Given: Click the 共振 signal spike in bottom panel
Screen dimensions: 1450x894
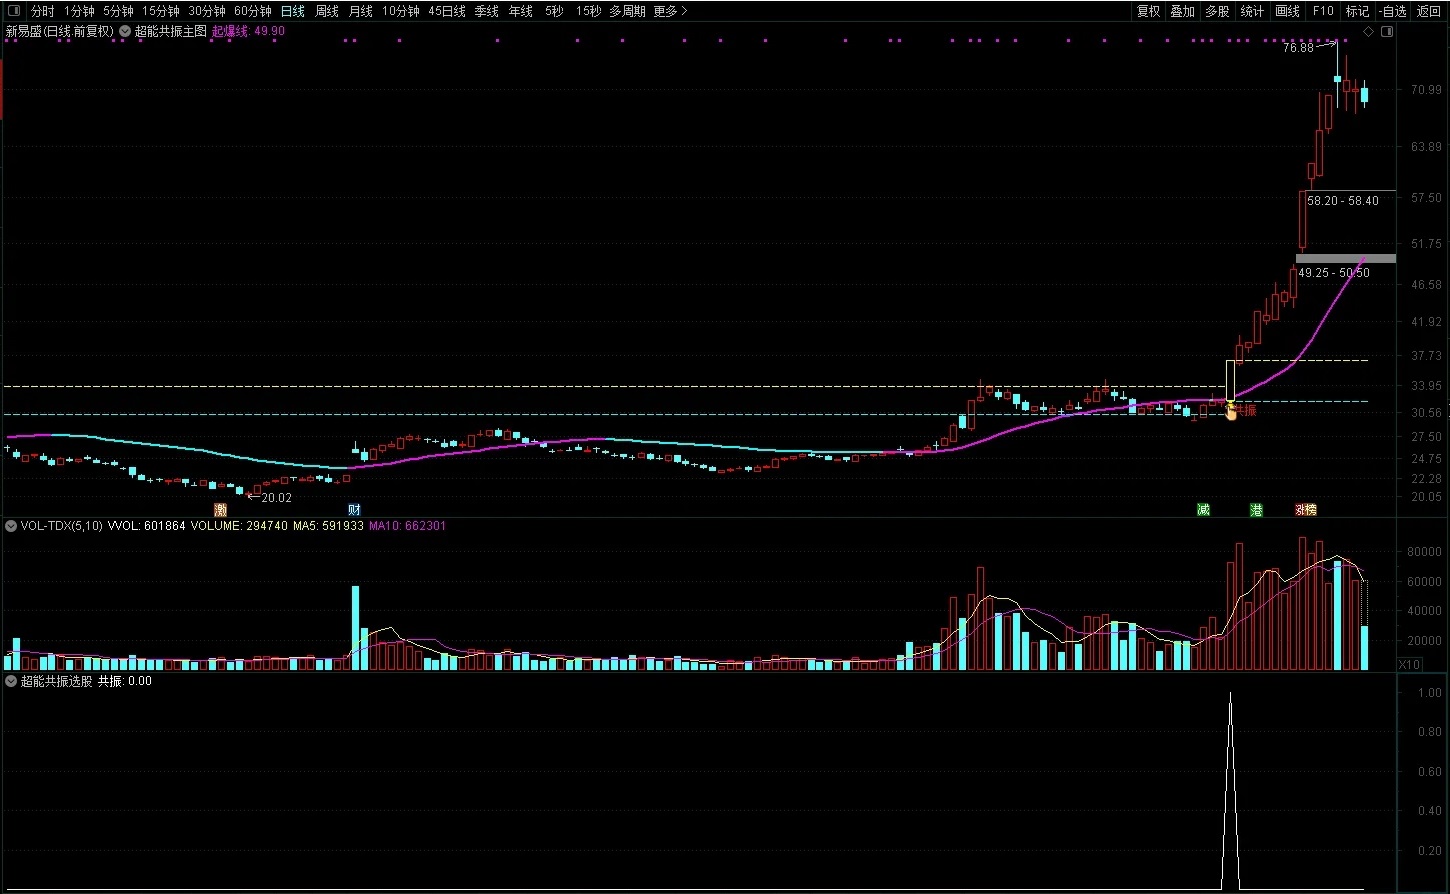Looking at the screenshot, I should pos(1230,790).
